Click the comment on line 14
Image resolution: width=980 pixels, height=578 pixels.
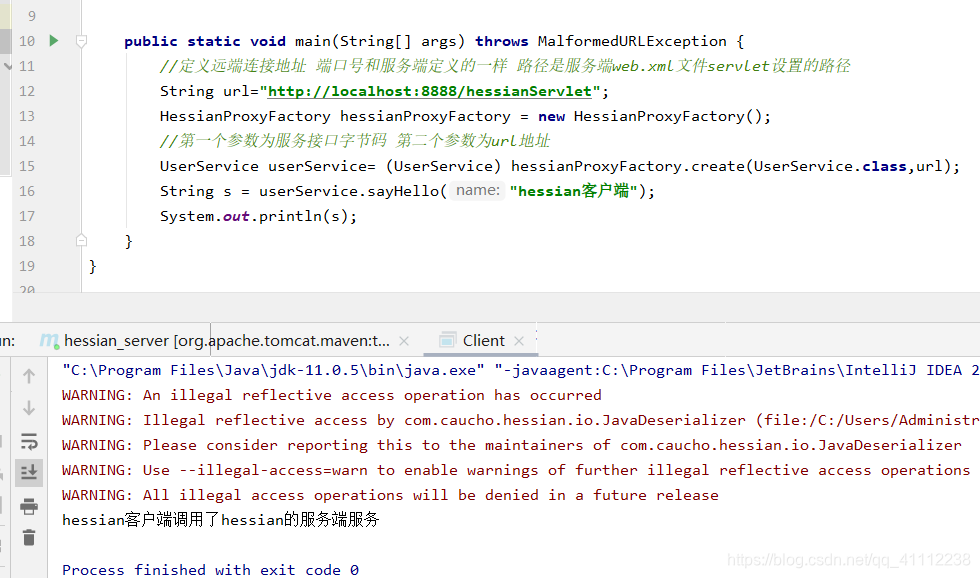coord(355,141)
